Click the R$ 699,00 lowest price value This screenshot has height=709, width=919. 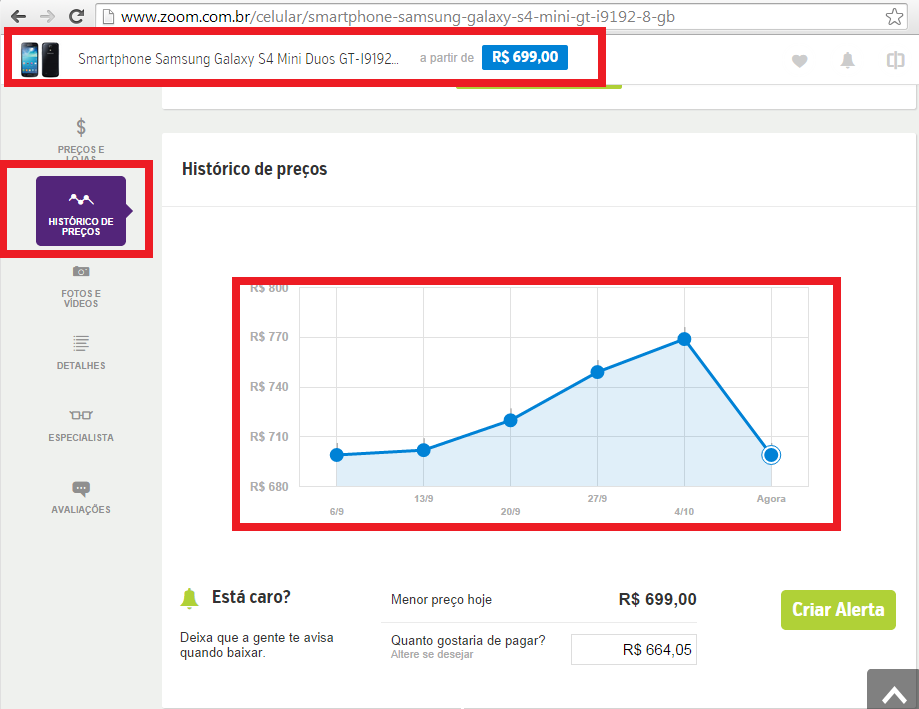click(658, 599)
